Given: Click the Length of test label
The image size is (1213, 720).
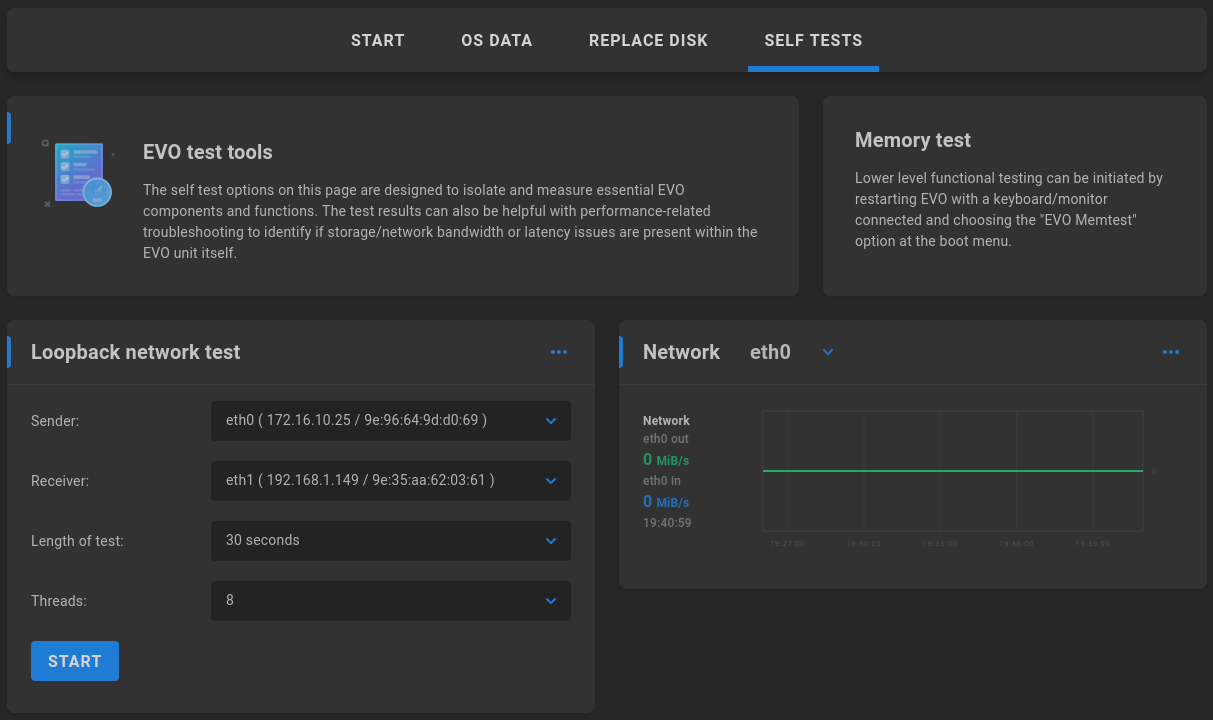Looking at the screenshot, I should coord(77,541).
